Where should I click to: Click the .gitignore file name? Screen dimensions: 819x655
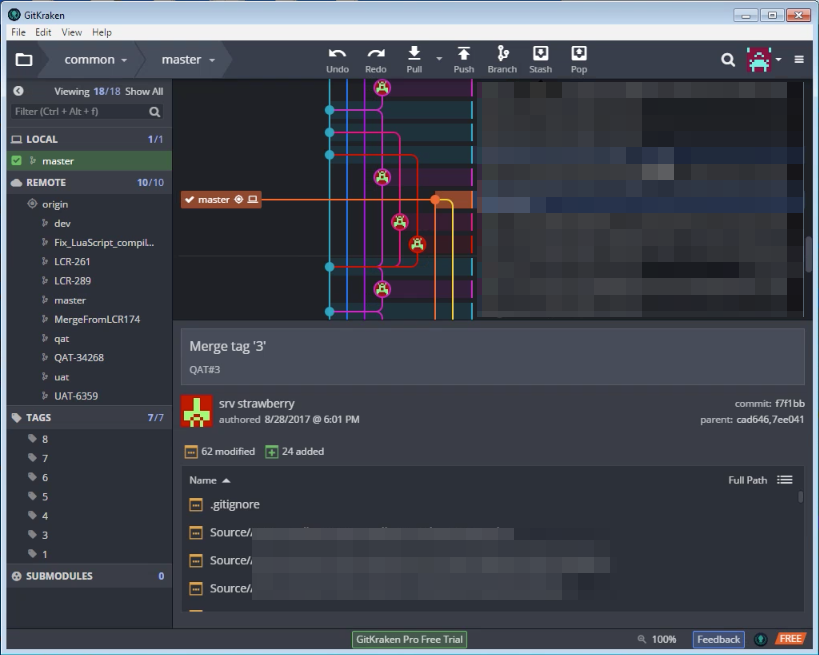point(235,505)
